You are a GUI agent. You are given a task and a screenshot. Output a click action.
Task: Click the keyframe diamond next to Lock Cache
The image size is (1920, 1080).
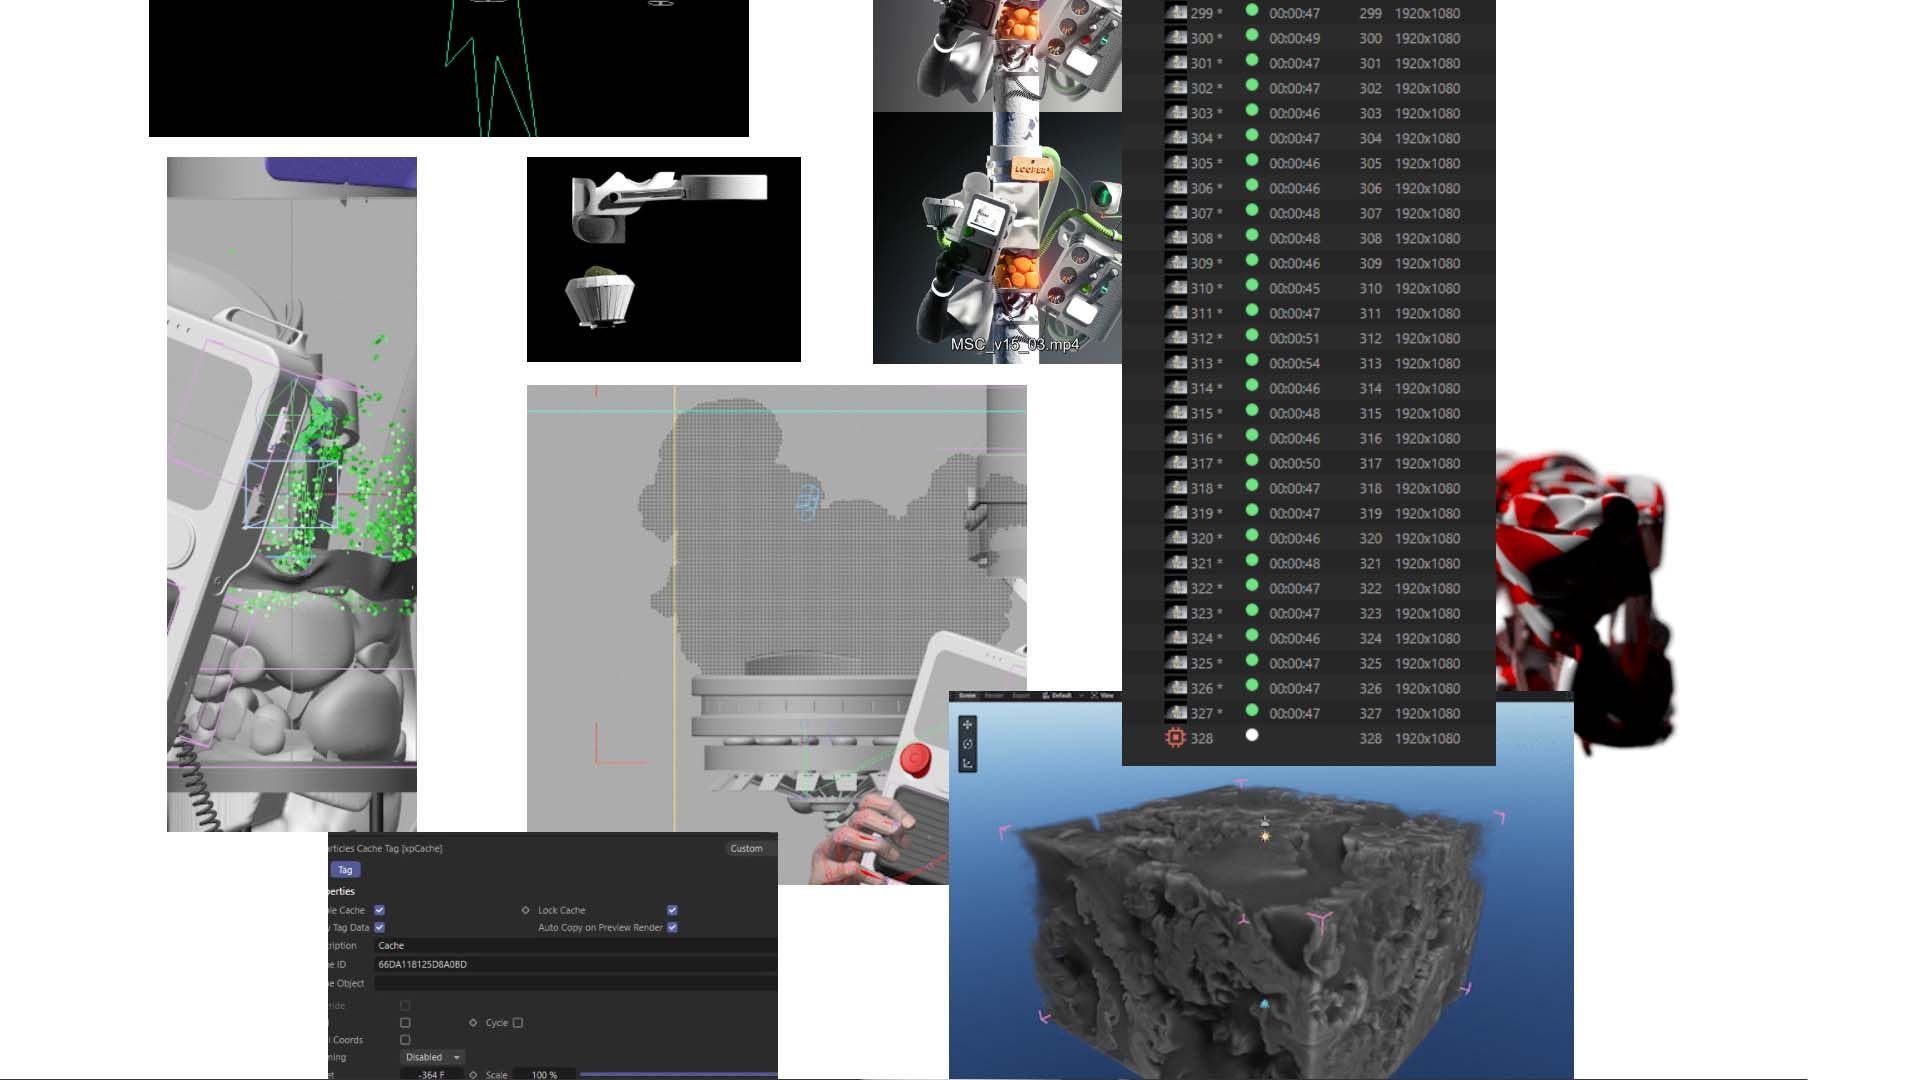coord(525,910)
